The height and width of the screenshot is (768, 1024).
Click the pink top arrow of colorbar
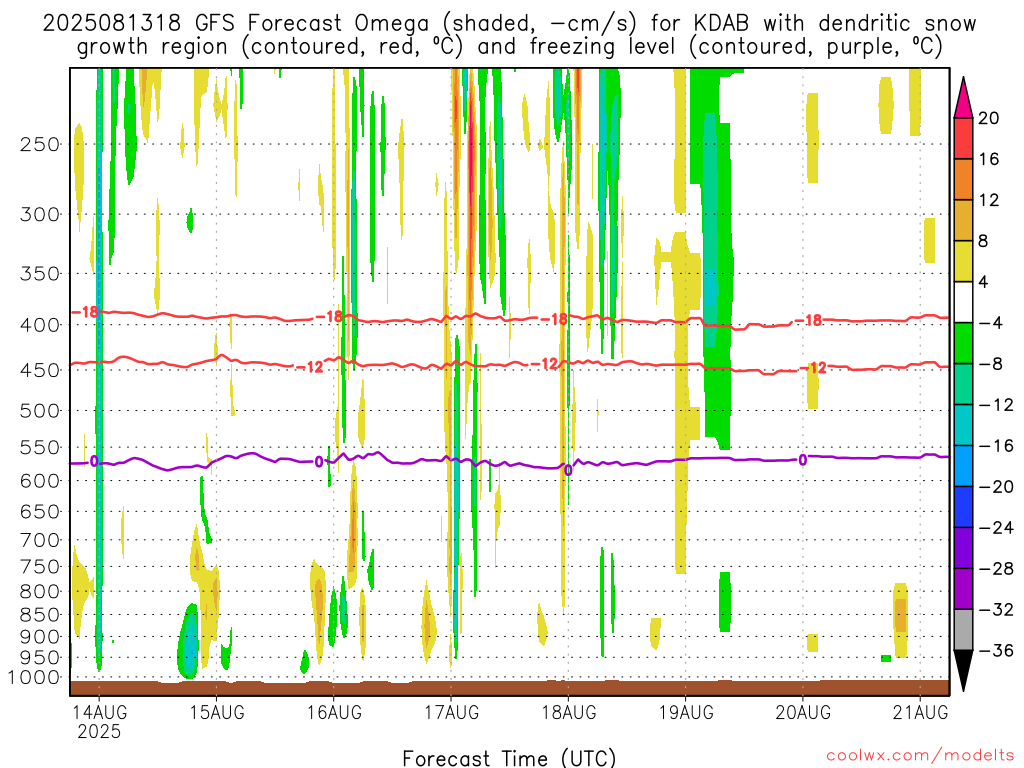[963, 98]
